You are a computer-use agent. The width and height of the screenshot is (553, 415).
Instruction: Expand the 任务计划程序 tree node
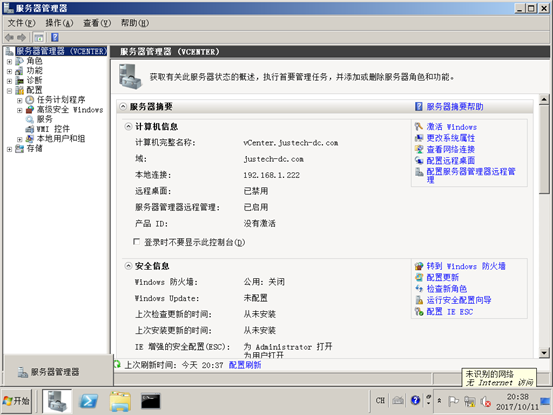tap(20, 100)
